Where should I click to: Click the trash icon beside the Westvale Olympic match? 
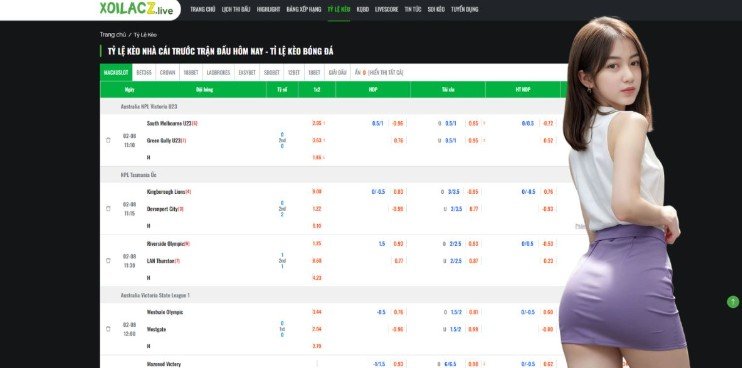click(108, 329)
